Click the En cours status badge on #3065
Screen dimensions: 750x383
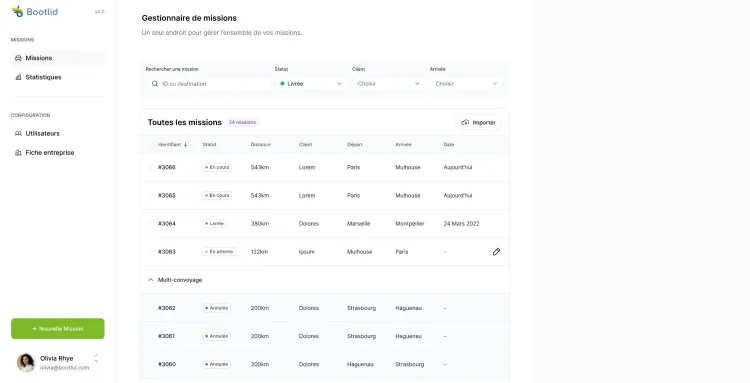tap(217, 196)
